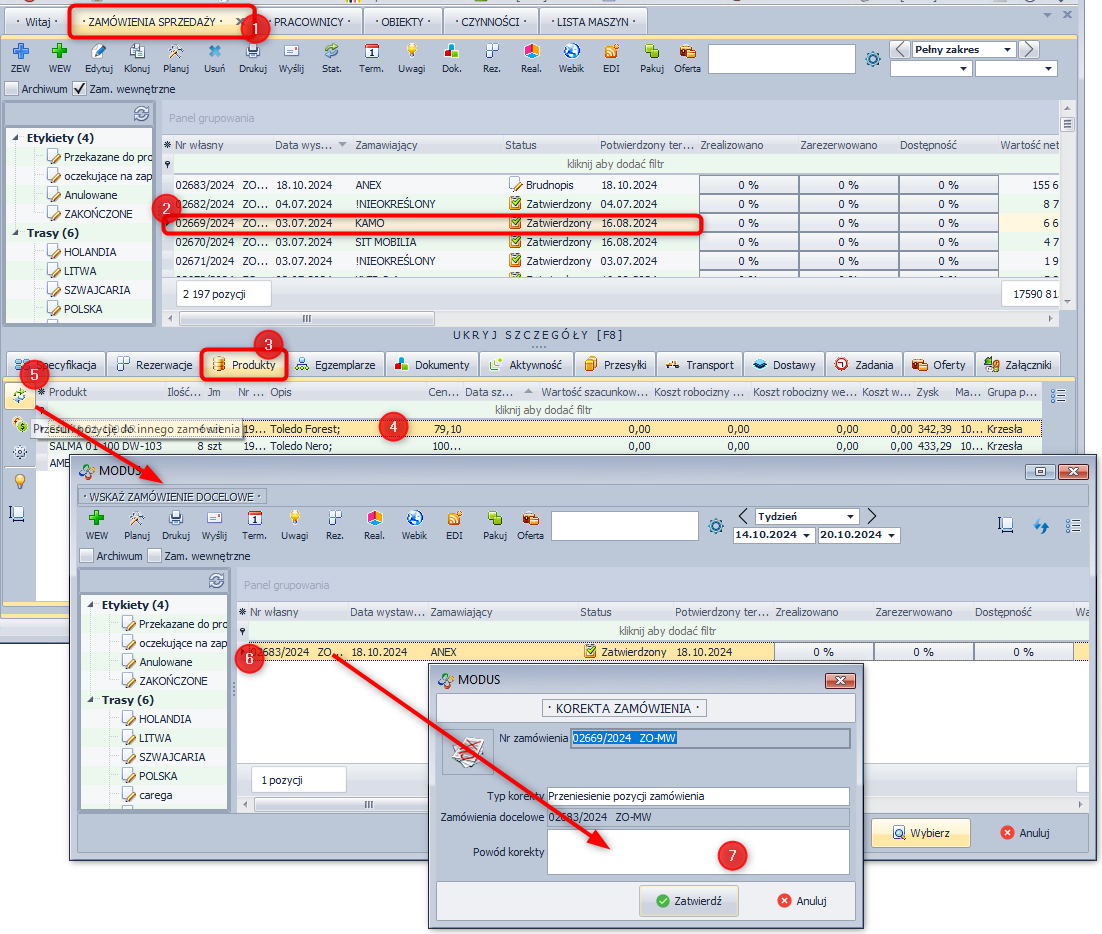Open the CZYNNOŚCI tab
1102x934 pixels.
pos(490,22)
